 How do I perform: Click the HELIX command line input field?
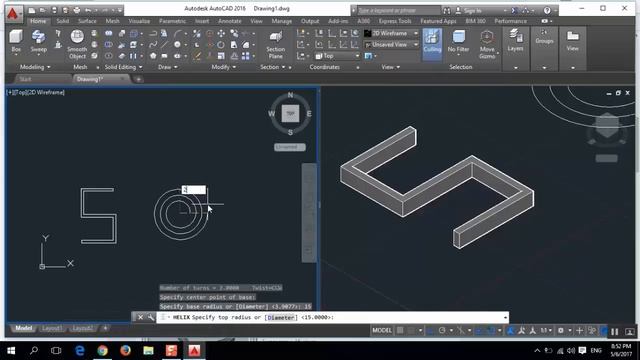coord(332,317)
